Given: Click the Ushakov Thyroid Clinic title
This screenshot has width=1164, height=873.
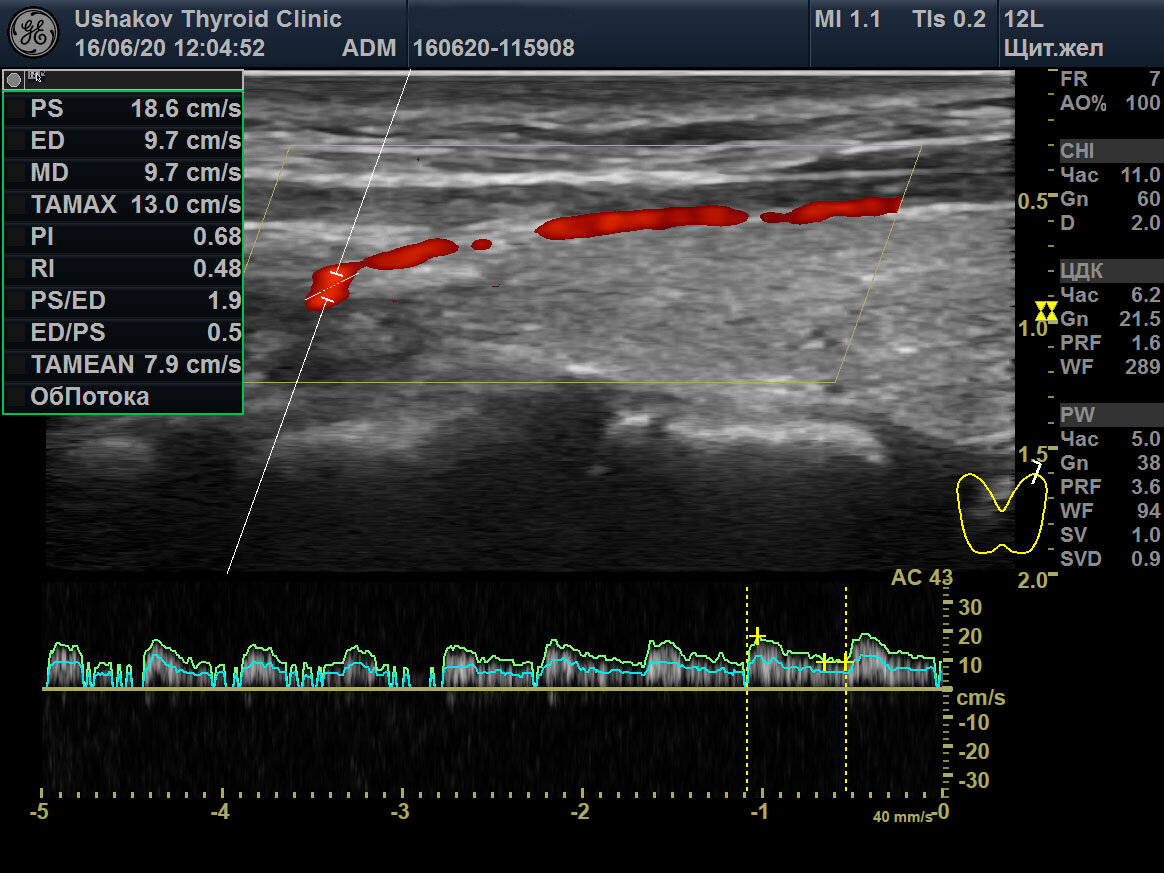Looking at the screenshot, I should [x=208, y=19].
